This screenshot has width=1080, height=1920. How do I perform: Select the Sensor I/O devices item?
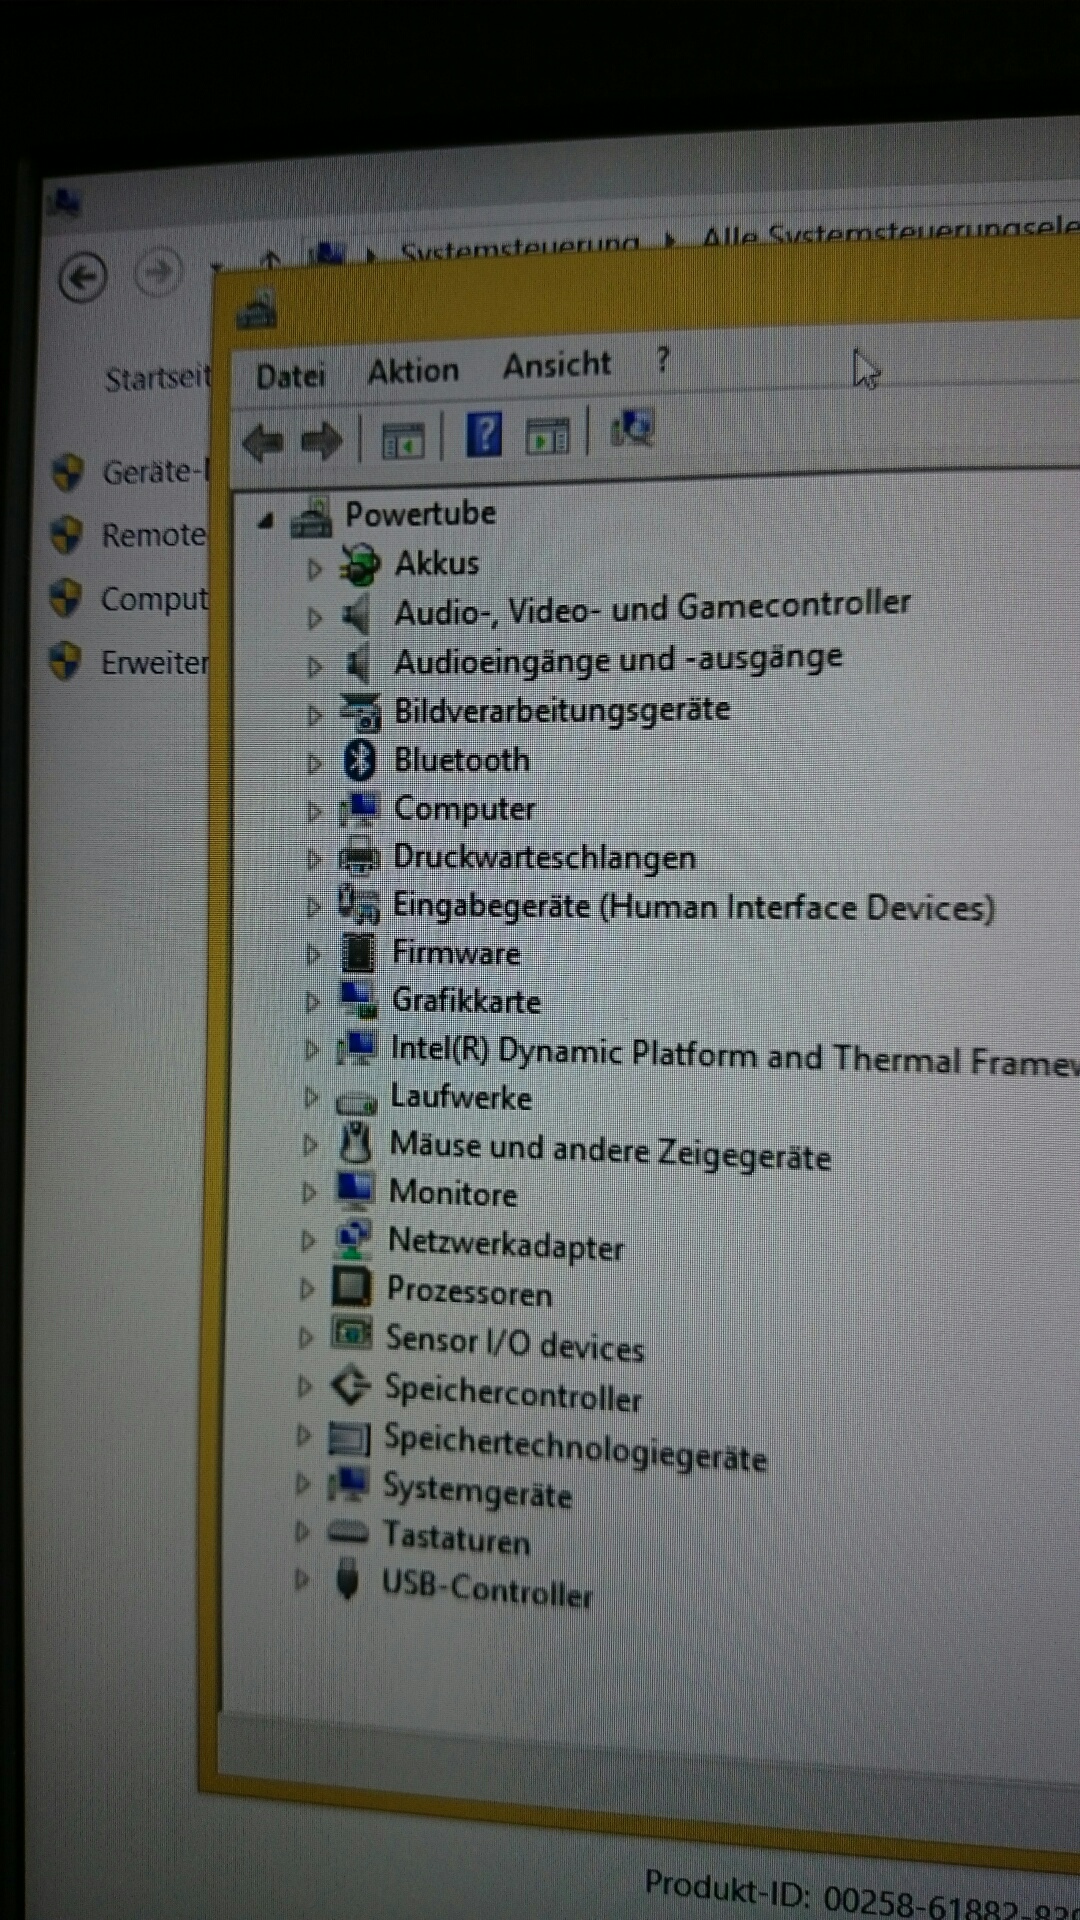(515, 1343)
